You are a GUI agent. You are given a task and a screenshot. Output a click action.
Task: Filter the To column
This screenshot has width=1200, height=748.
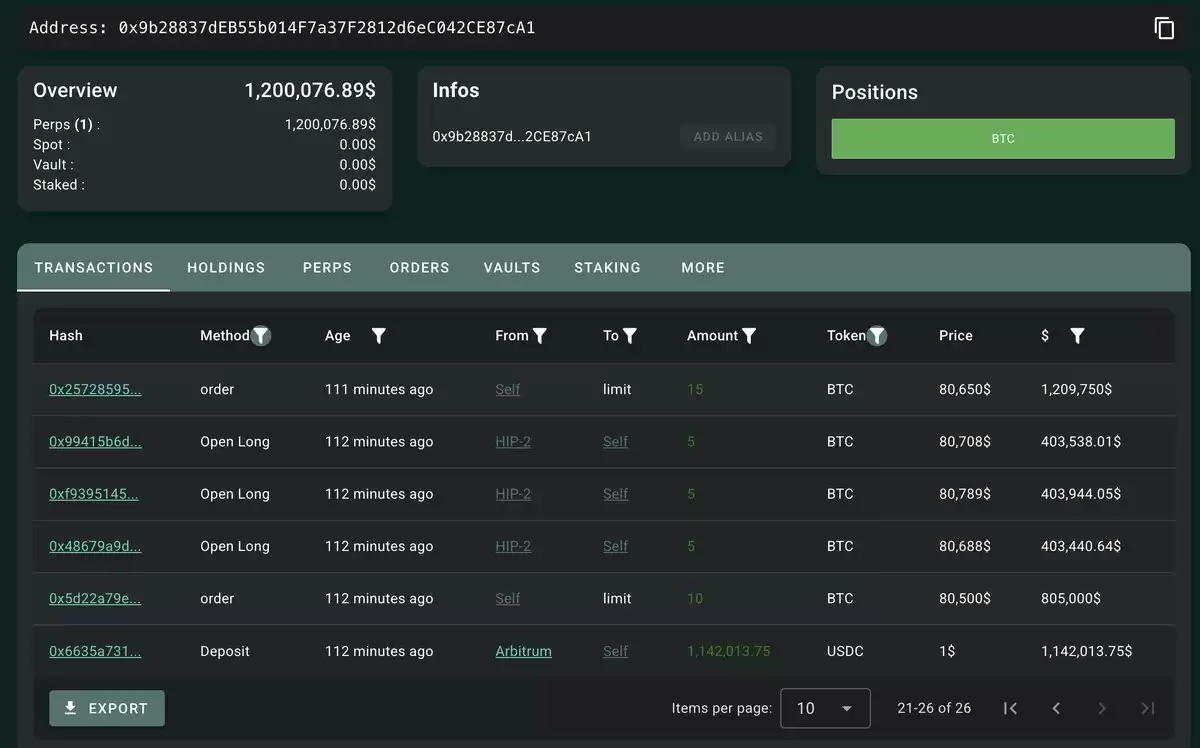pyautogui.click(x=630, y=336)
